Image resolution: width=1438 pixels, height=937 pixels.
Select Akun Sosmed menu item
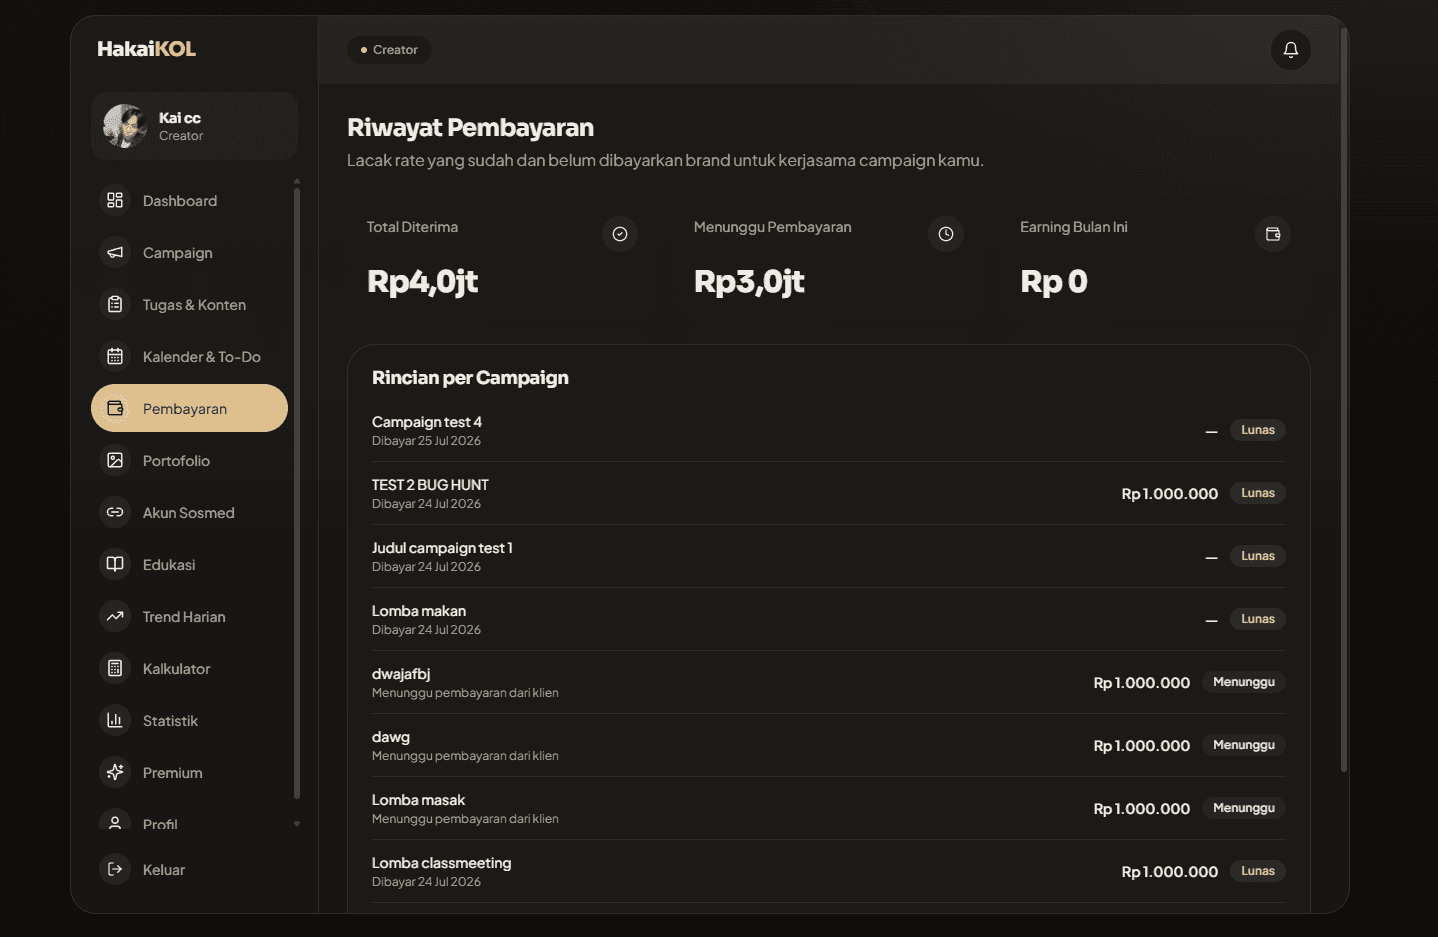click(189, 512)
